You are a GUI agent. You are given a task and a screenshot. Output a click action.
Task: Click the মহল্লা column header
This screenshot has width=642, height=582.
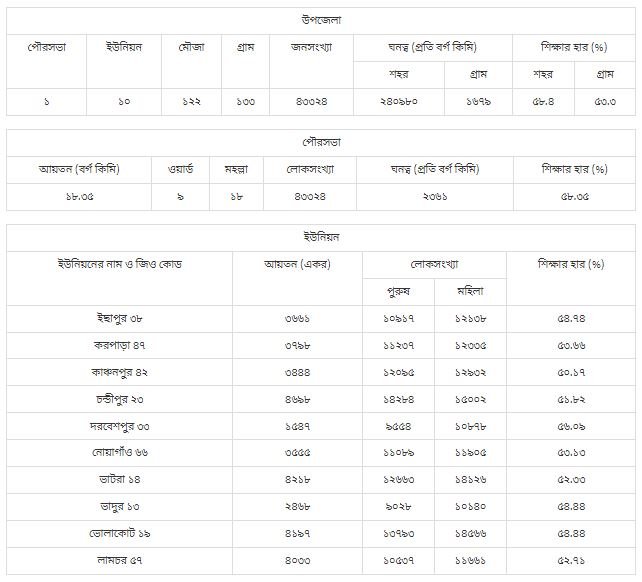point(236,168)
